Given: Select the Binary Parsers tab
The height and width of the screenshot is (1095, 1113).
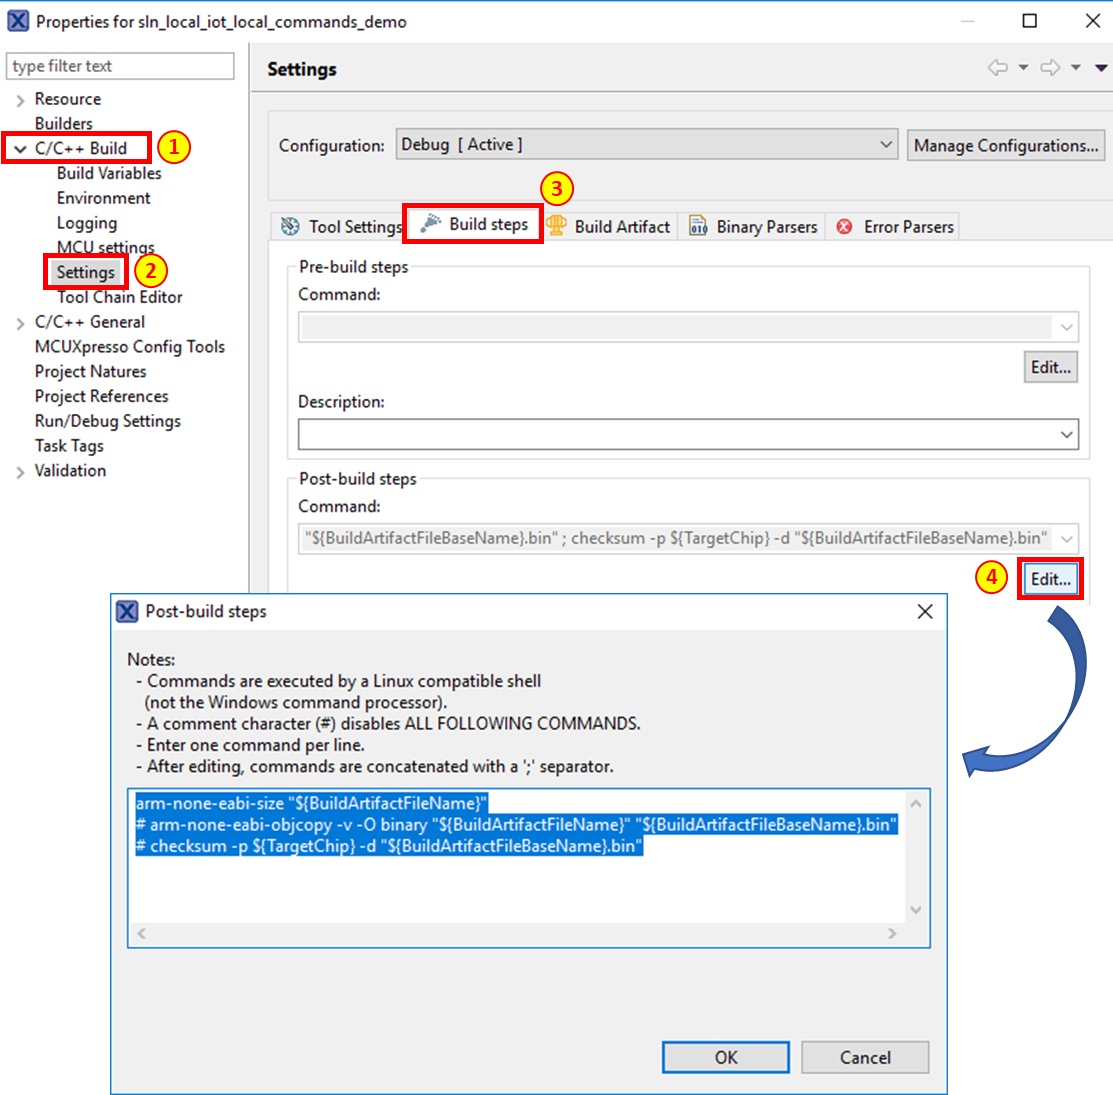Looking at the screenshot, I should pyautogui.click(x=754, y=227).
